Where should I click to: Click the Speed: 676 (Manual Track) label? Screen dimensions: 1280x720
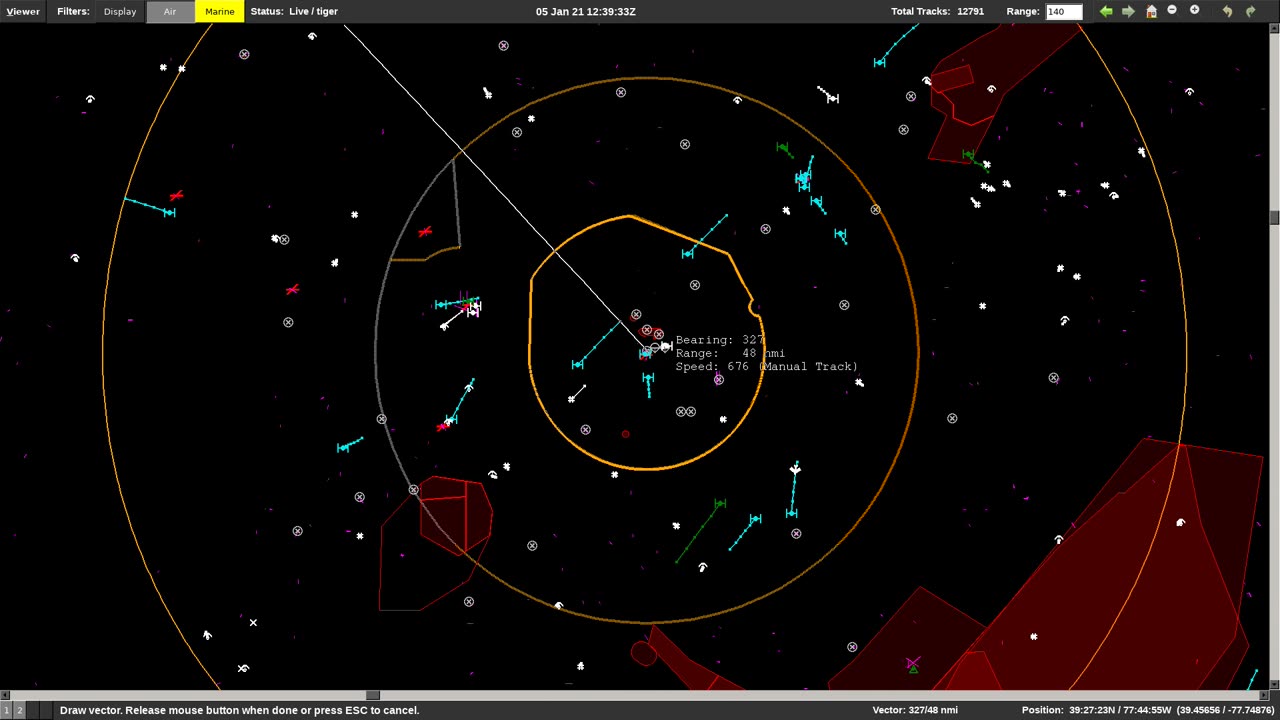click(766, 366)
